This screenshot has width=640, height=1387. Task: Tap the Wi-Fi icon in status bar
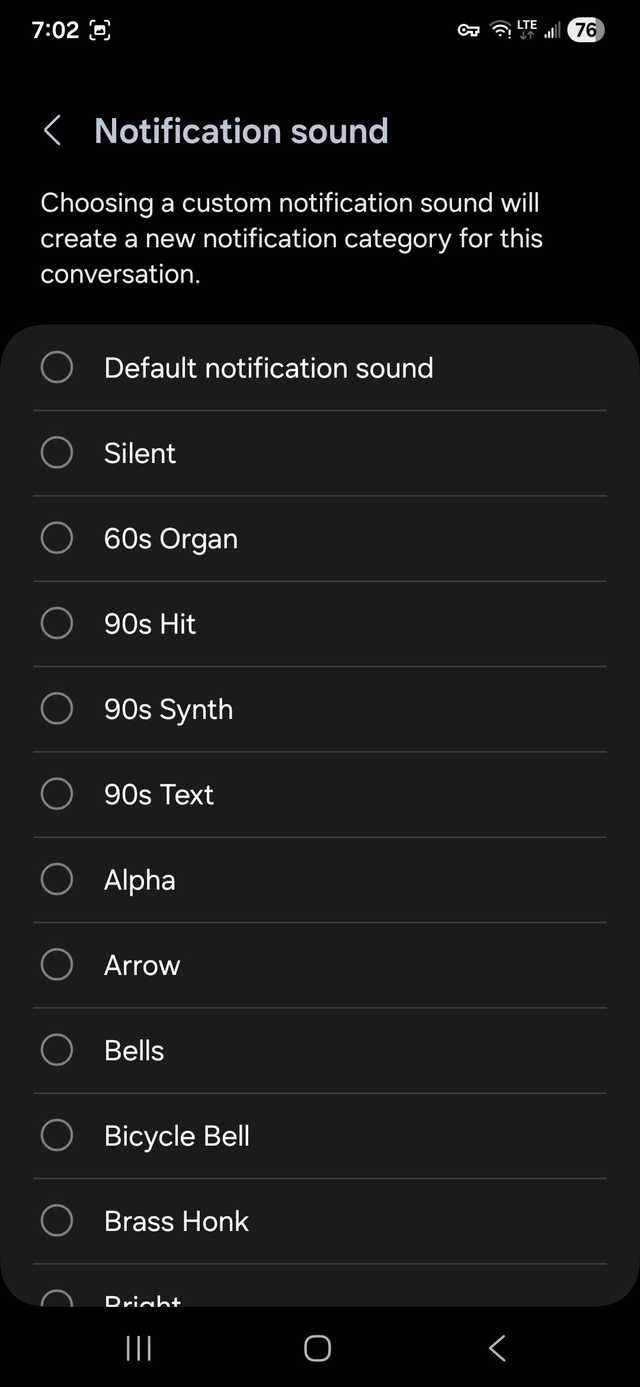(500, 30)
